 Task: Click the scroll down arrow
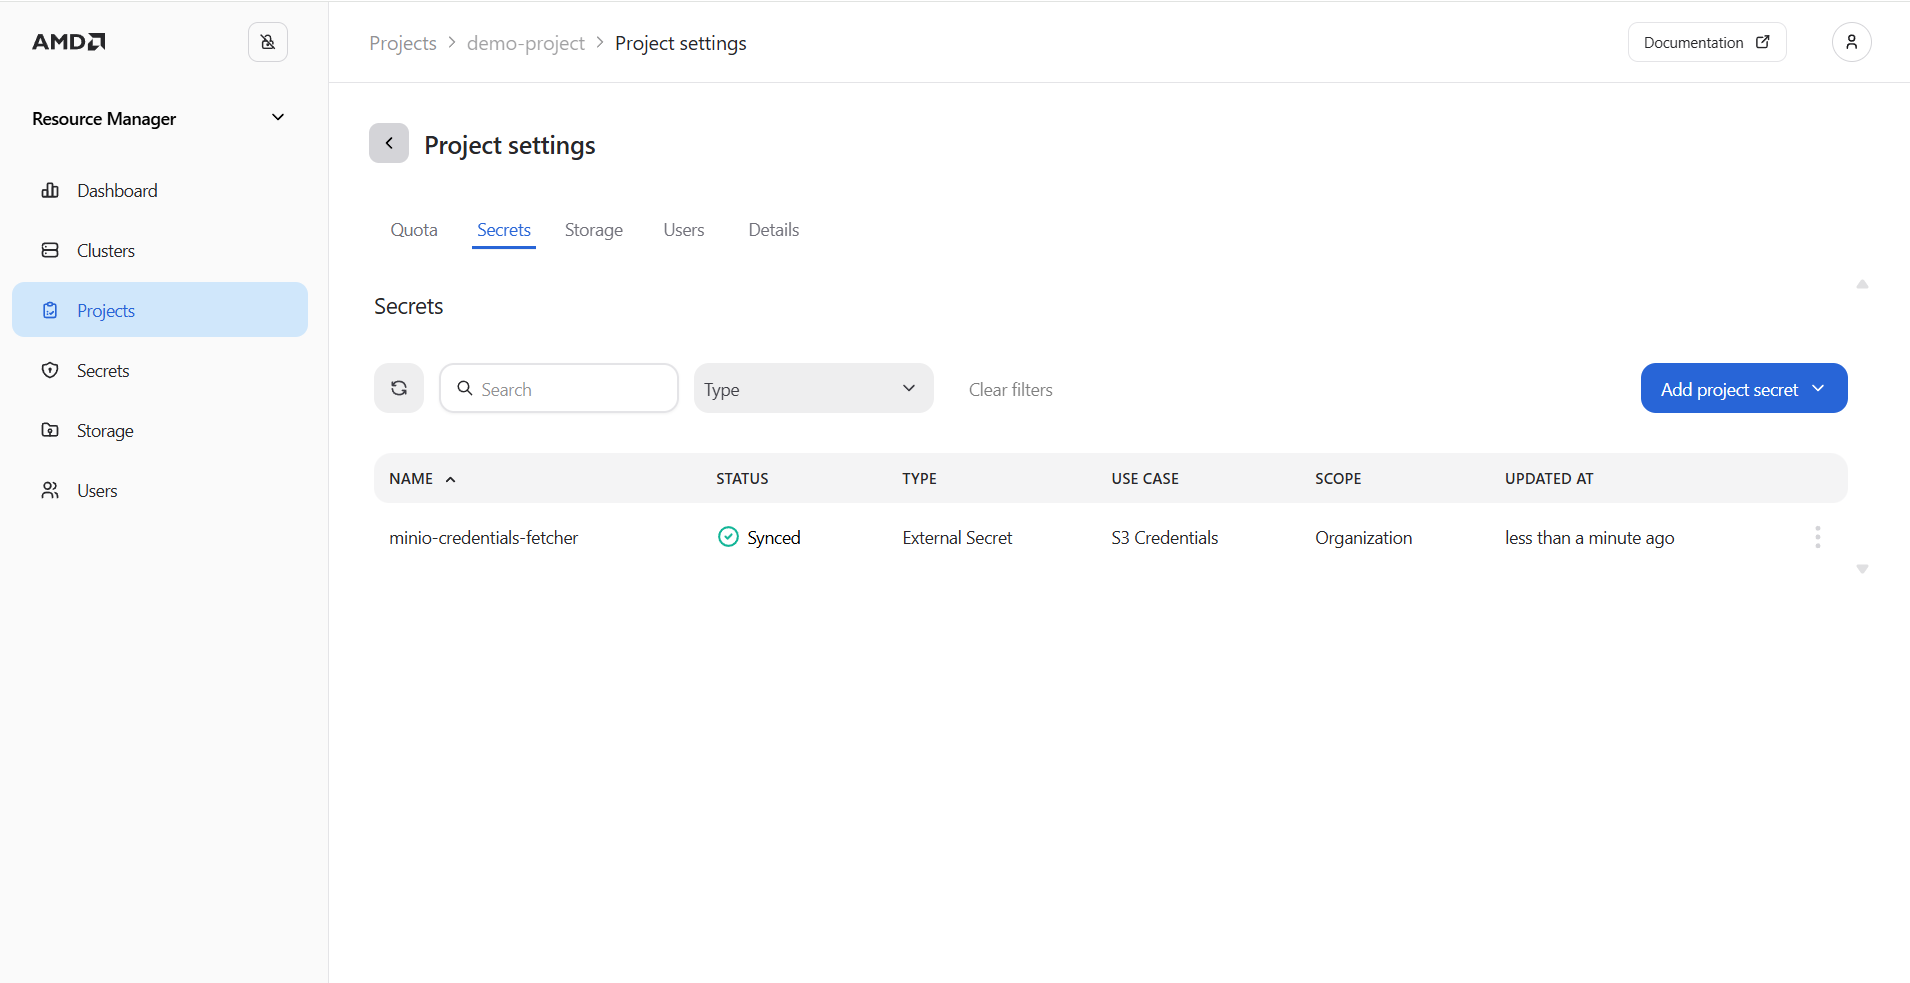tap(1862, 569)
